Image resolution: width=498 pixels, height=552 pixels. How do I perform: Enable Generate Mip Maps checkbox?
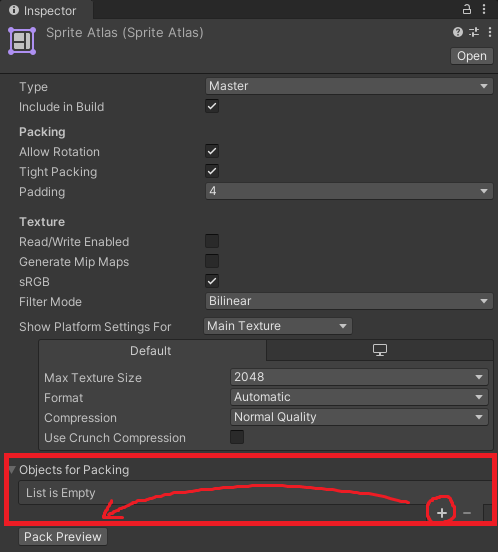click(x=212, y=261)
